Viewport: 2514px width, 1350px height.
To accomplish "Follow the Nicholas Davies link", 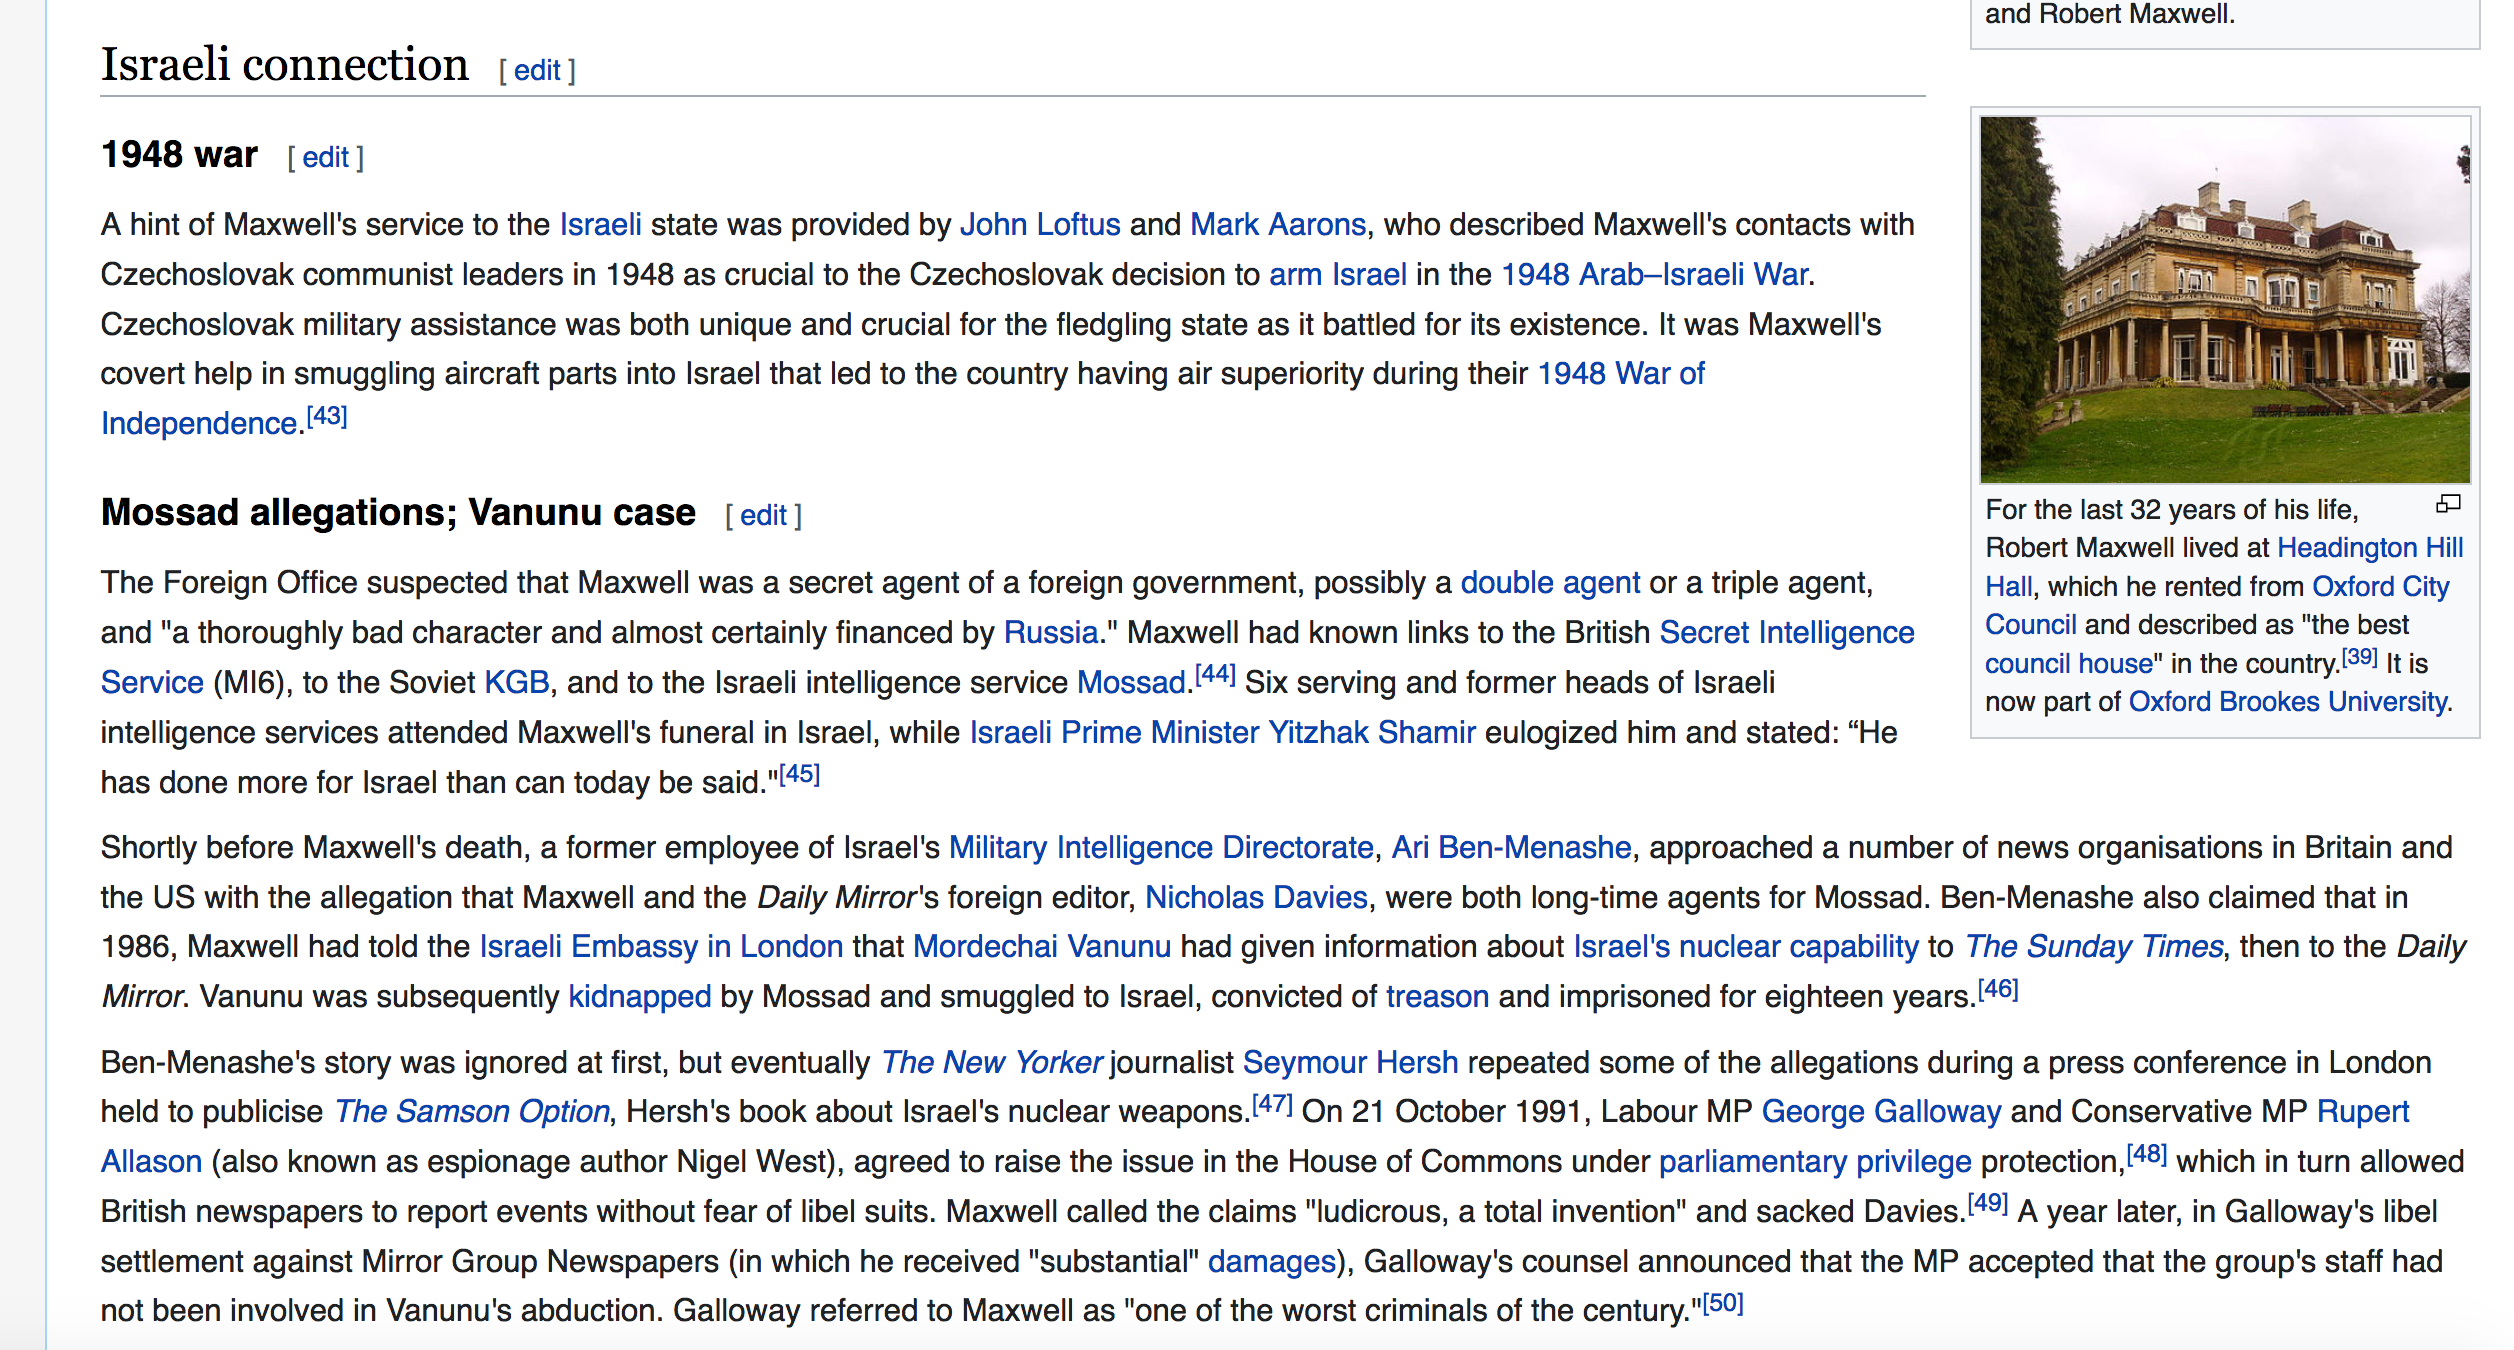I will 1256,898.
